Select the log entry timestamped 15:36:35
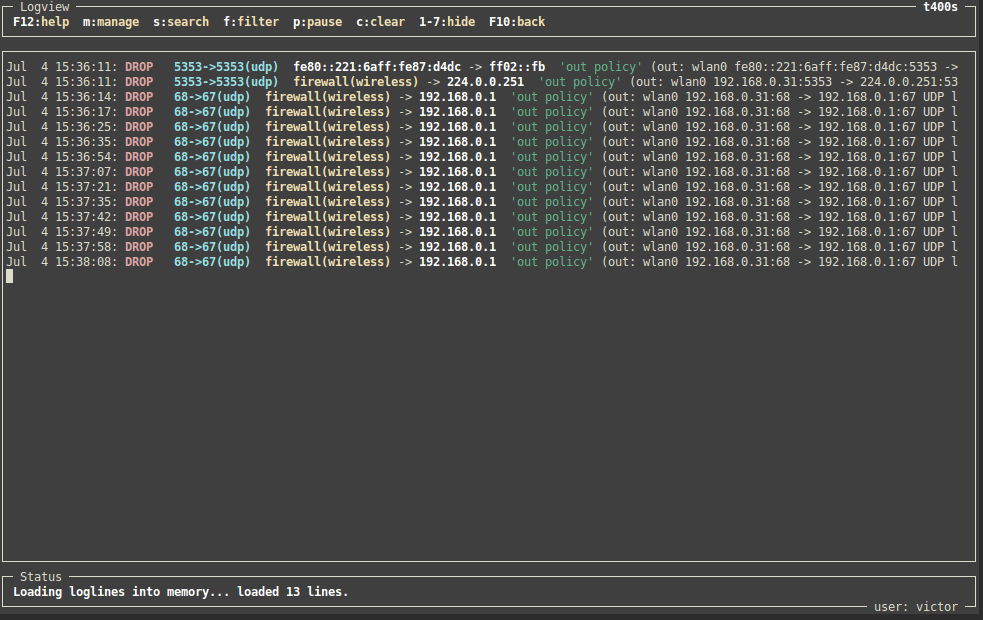 (483, 142)
